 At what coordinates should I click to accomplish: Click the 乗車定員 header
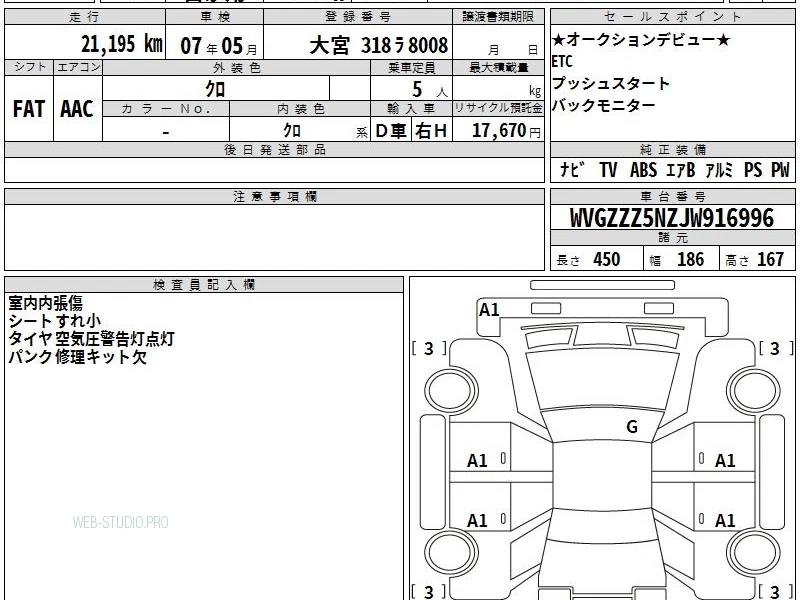[411, 68]
